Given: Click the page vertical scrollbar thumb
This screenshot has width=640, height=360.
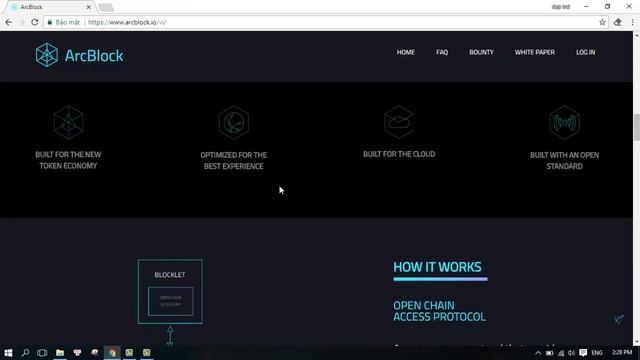Looking at the screenshot, I should coord(636,127).
